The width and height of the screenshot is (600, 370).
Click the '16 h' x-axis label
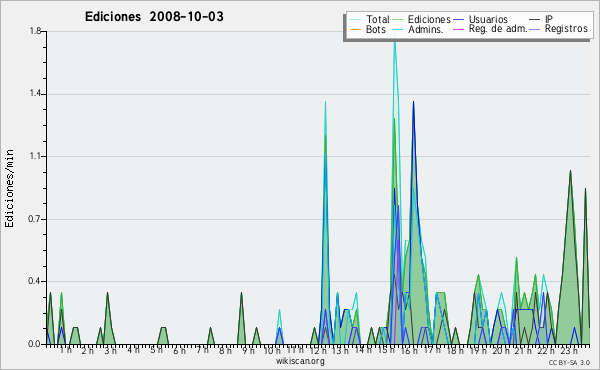[409, 351]
